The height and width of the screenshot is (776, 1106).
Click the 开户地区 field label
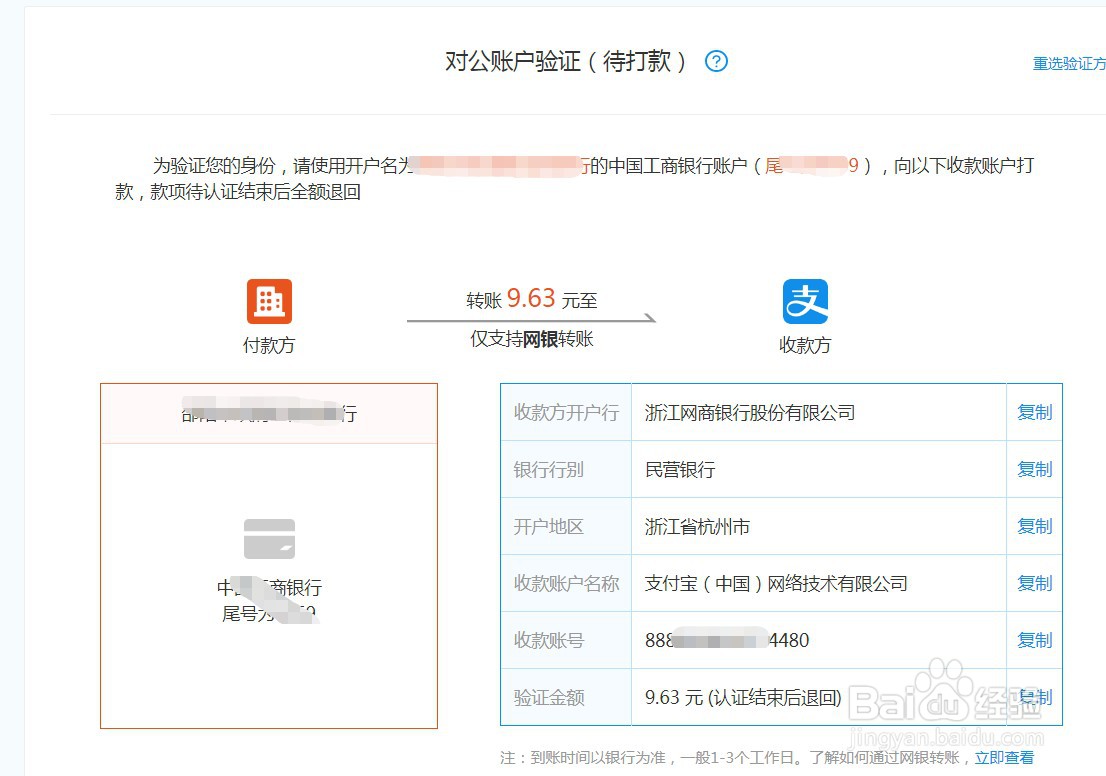tap(548, 526)
